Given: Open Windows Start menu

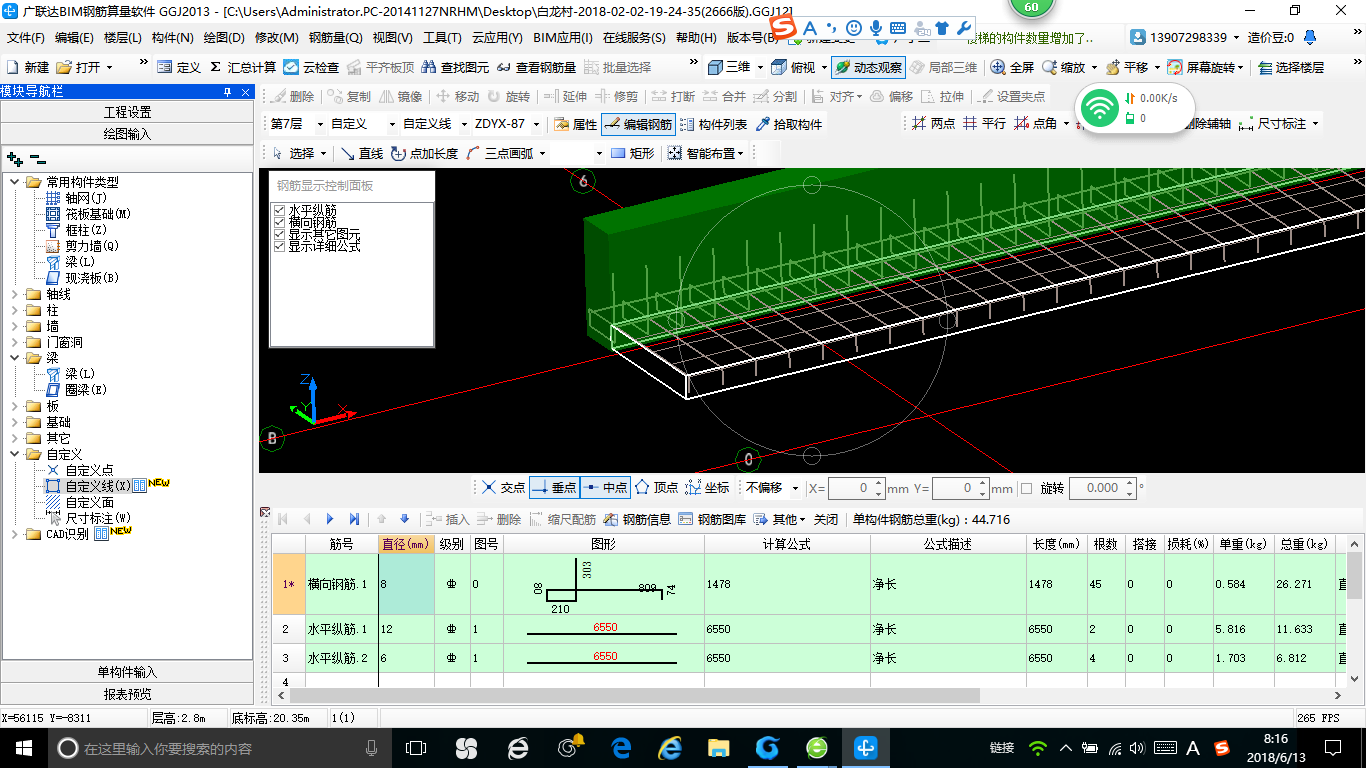Looking at the screenshot, I should 22,747.
